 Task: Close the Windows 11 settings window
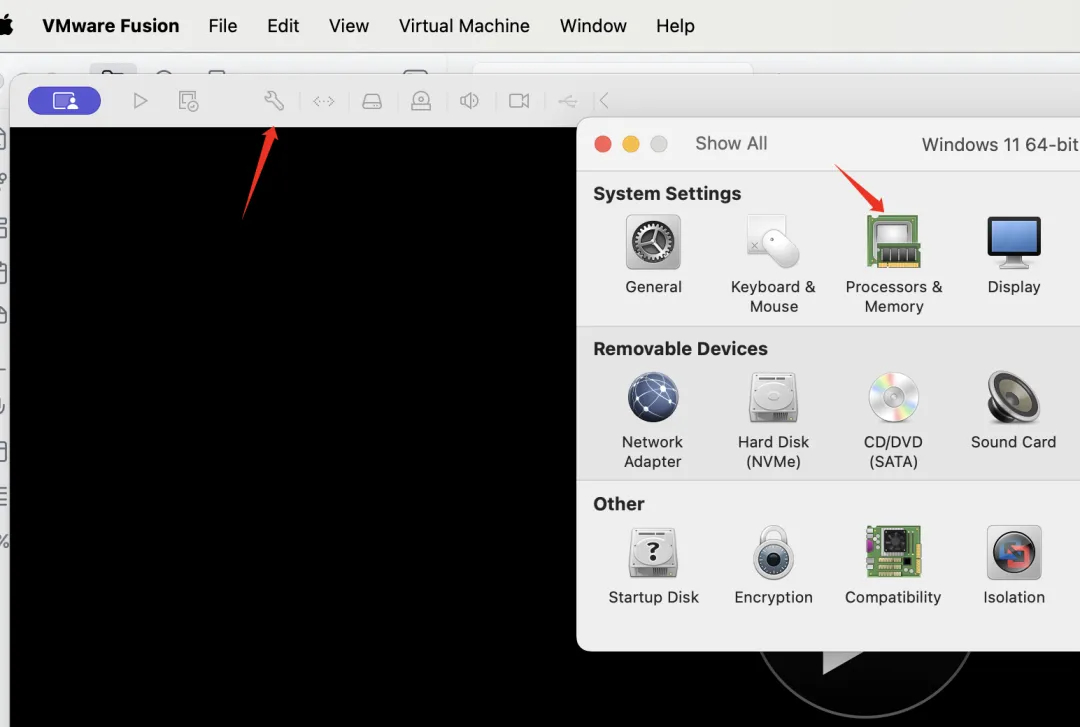(x=603, y=144)
